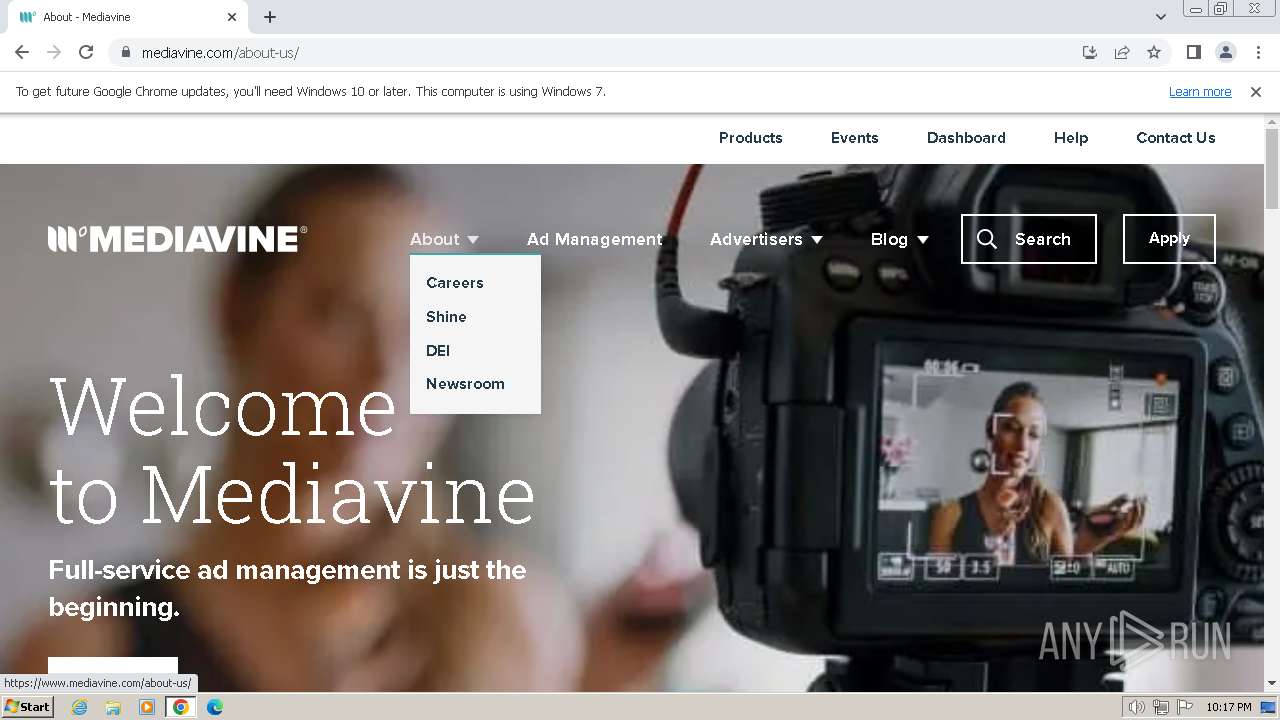Toggle Chrome side panel
Image resolution: width=1280 pixels, height=720 pixels.
point(1194,53)
